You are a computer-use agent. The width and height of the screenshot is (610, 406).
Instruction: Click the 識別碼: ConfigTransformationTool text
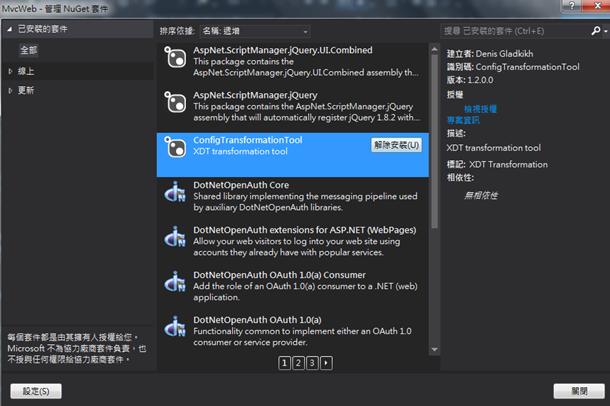click(513, 67)
